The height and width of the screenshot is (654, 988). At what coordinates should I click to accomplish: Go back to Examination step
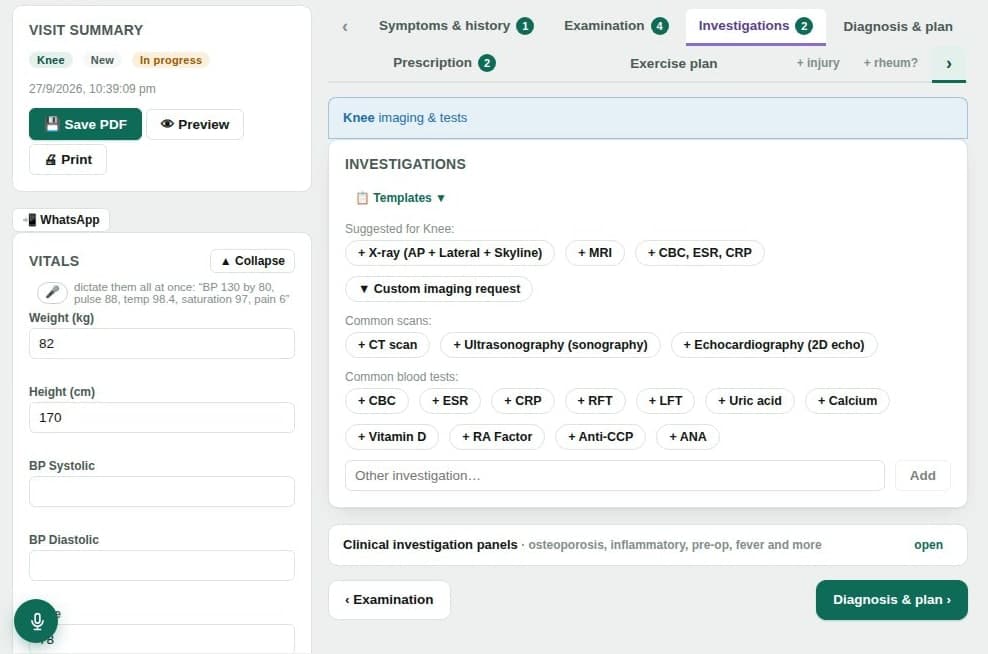pos(389,600)
